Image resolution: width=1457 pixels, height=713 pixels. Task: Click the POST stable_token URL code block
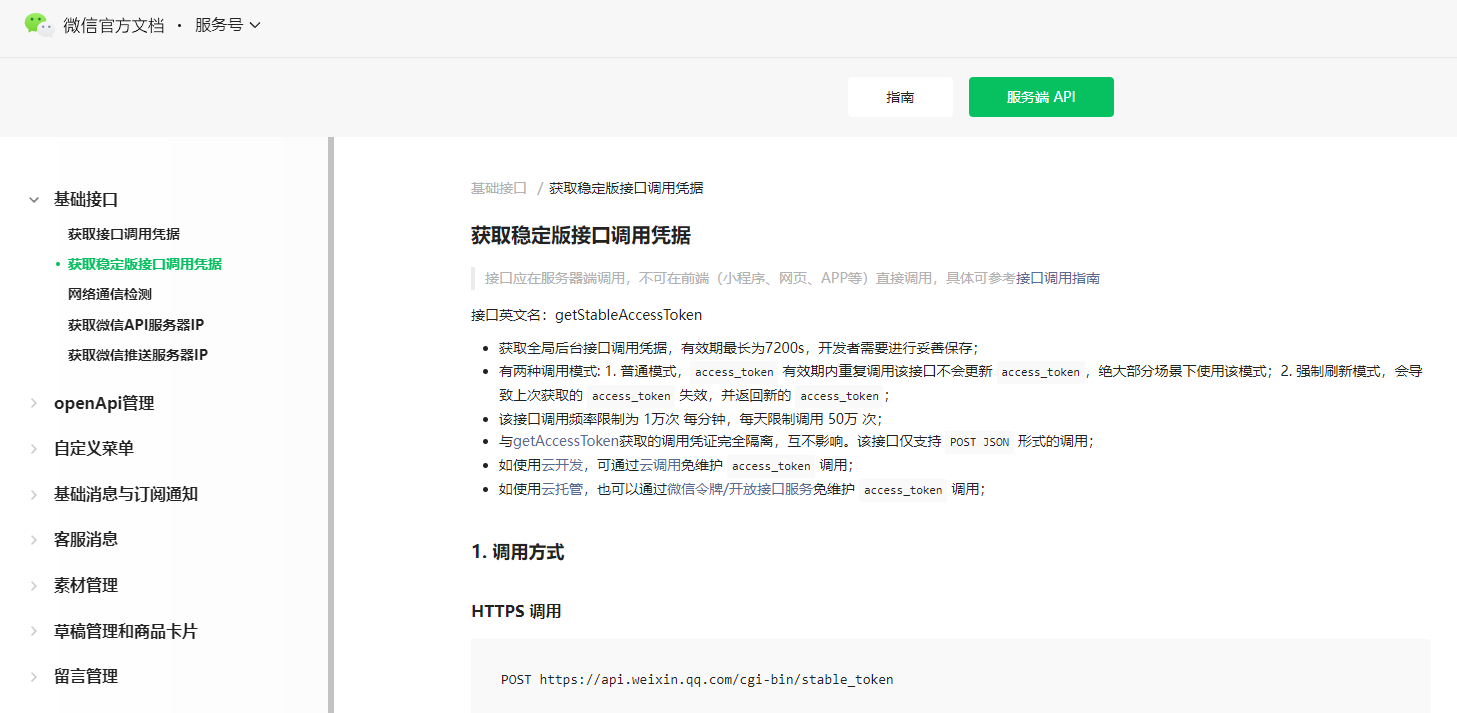point(950,677)
